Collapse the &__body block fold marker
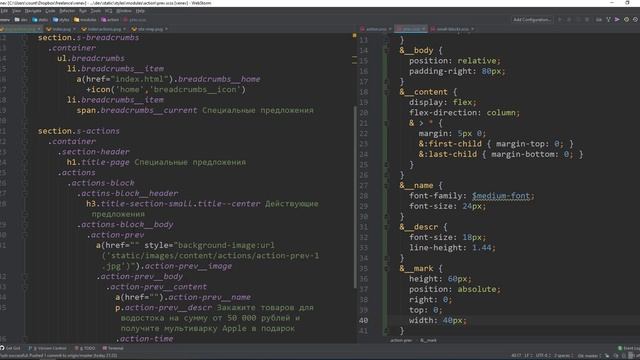640x360 pixels. click(386, 51)
